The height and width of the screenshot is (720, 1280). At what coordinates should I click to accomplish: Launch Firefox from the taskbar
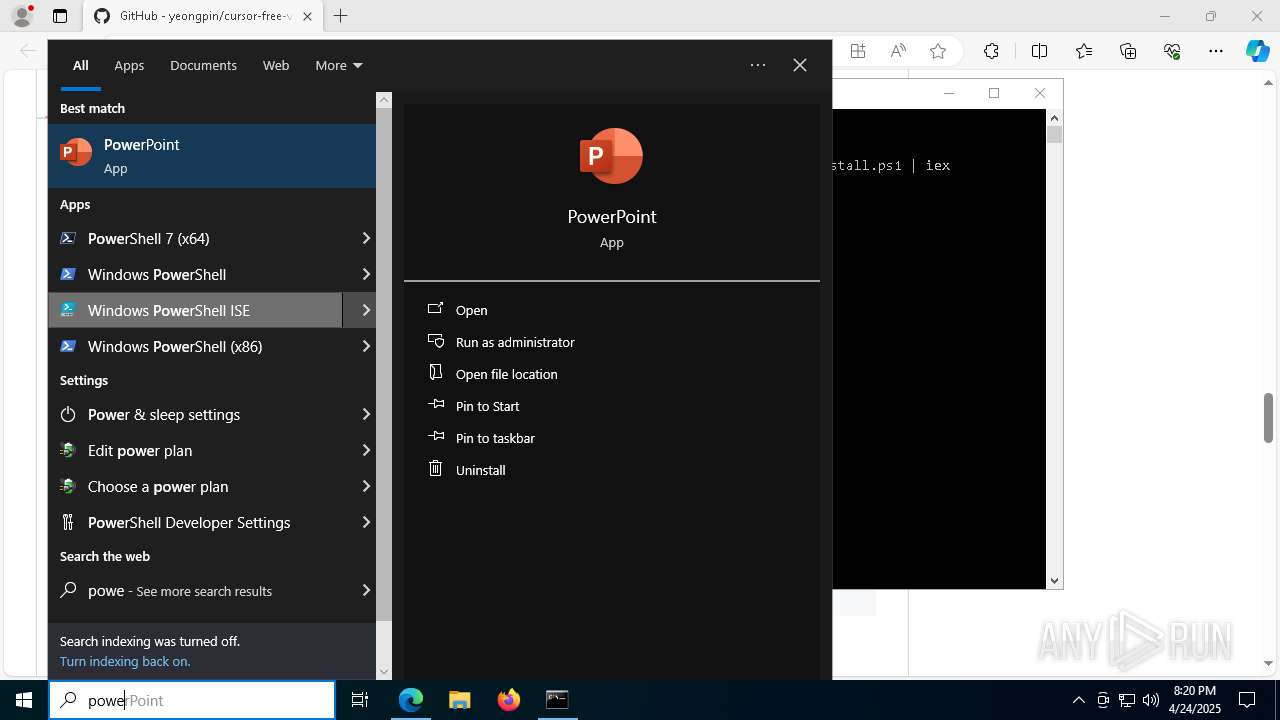pos(509,700)
